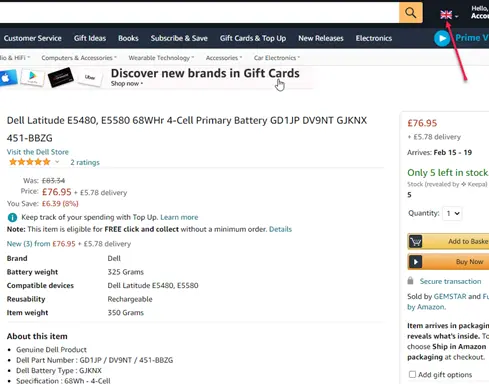Screen dimensions: 489x384
Task: Click the Add to Basket button
Action: point(448,241)
